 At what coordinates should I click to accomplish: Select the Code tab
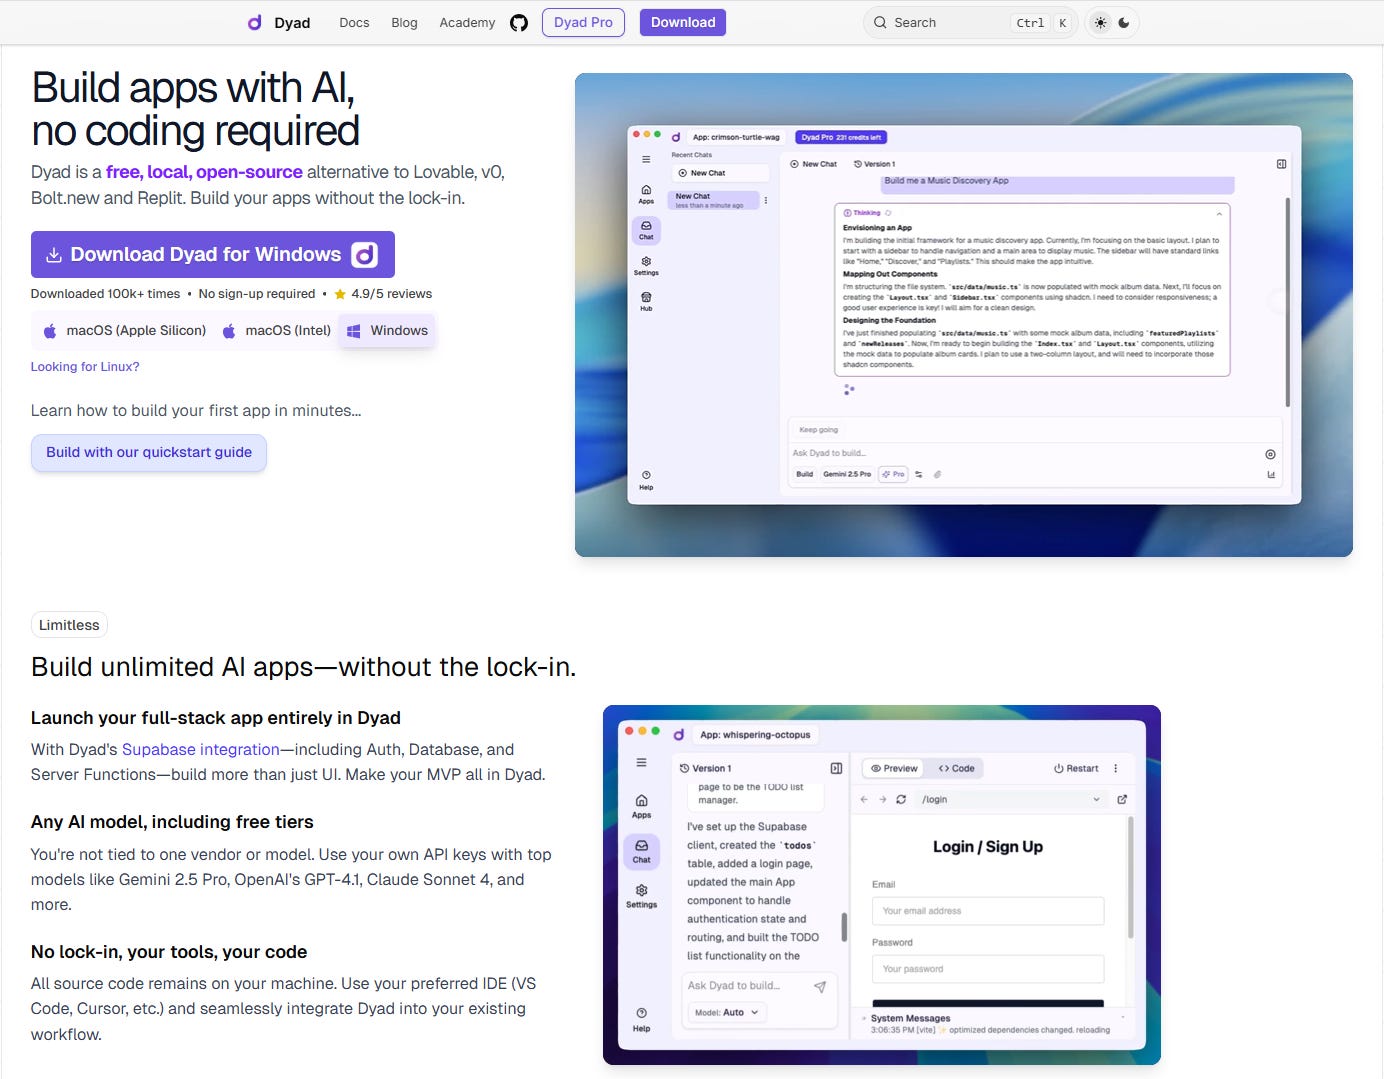(x=956, y=768)
